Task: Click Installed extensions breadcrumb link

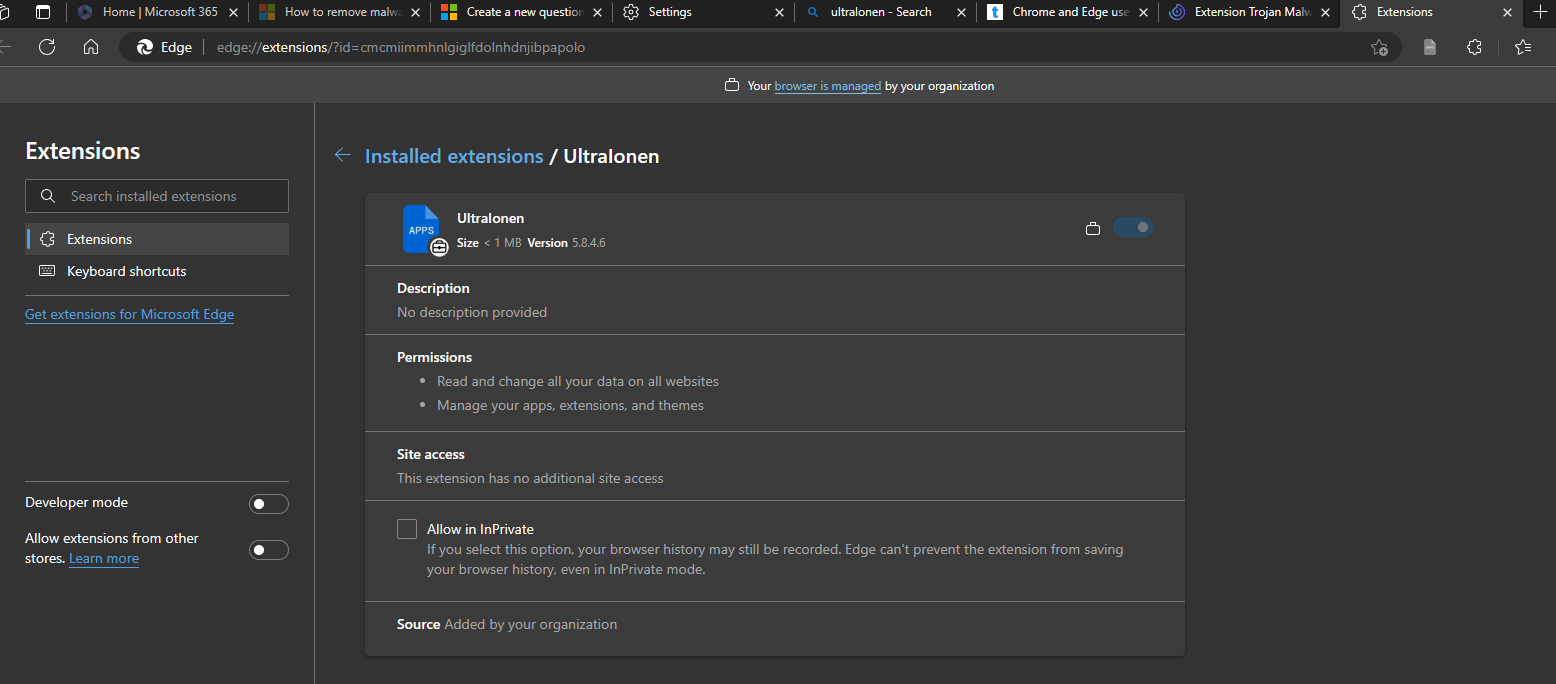Action: 454,156
